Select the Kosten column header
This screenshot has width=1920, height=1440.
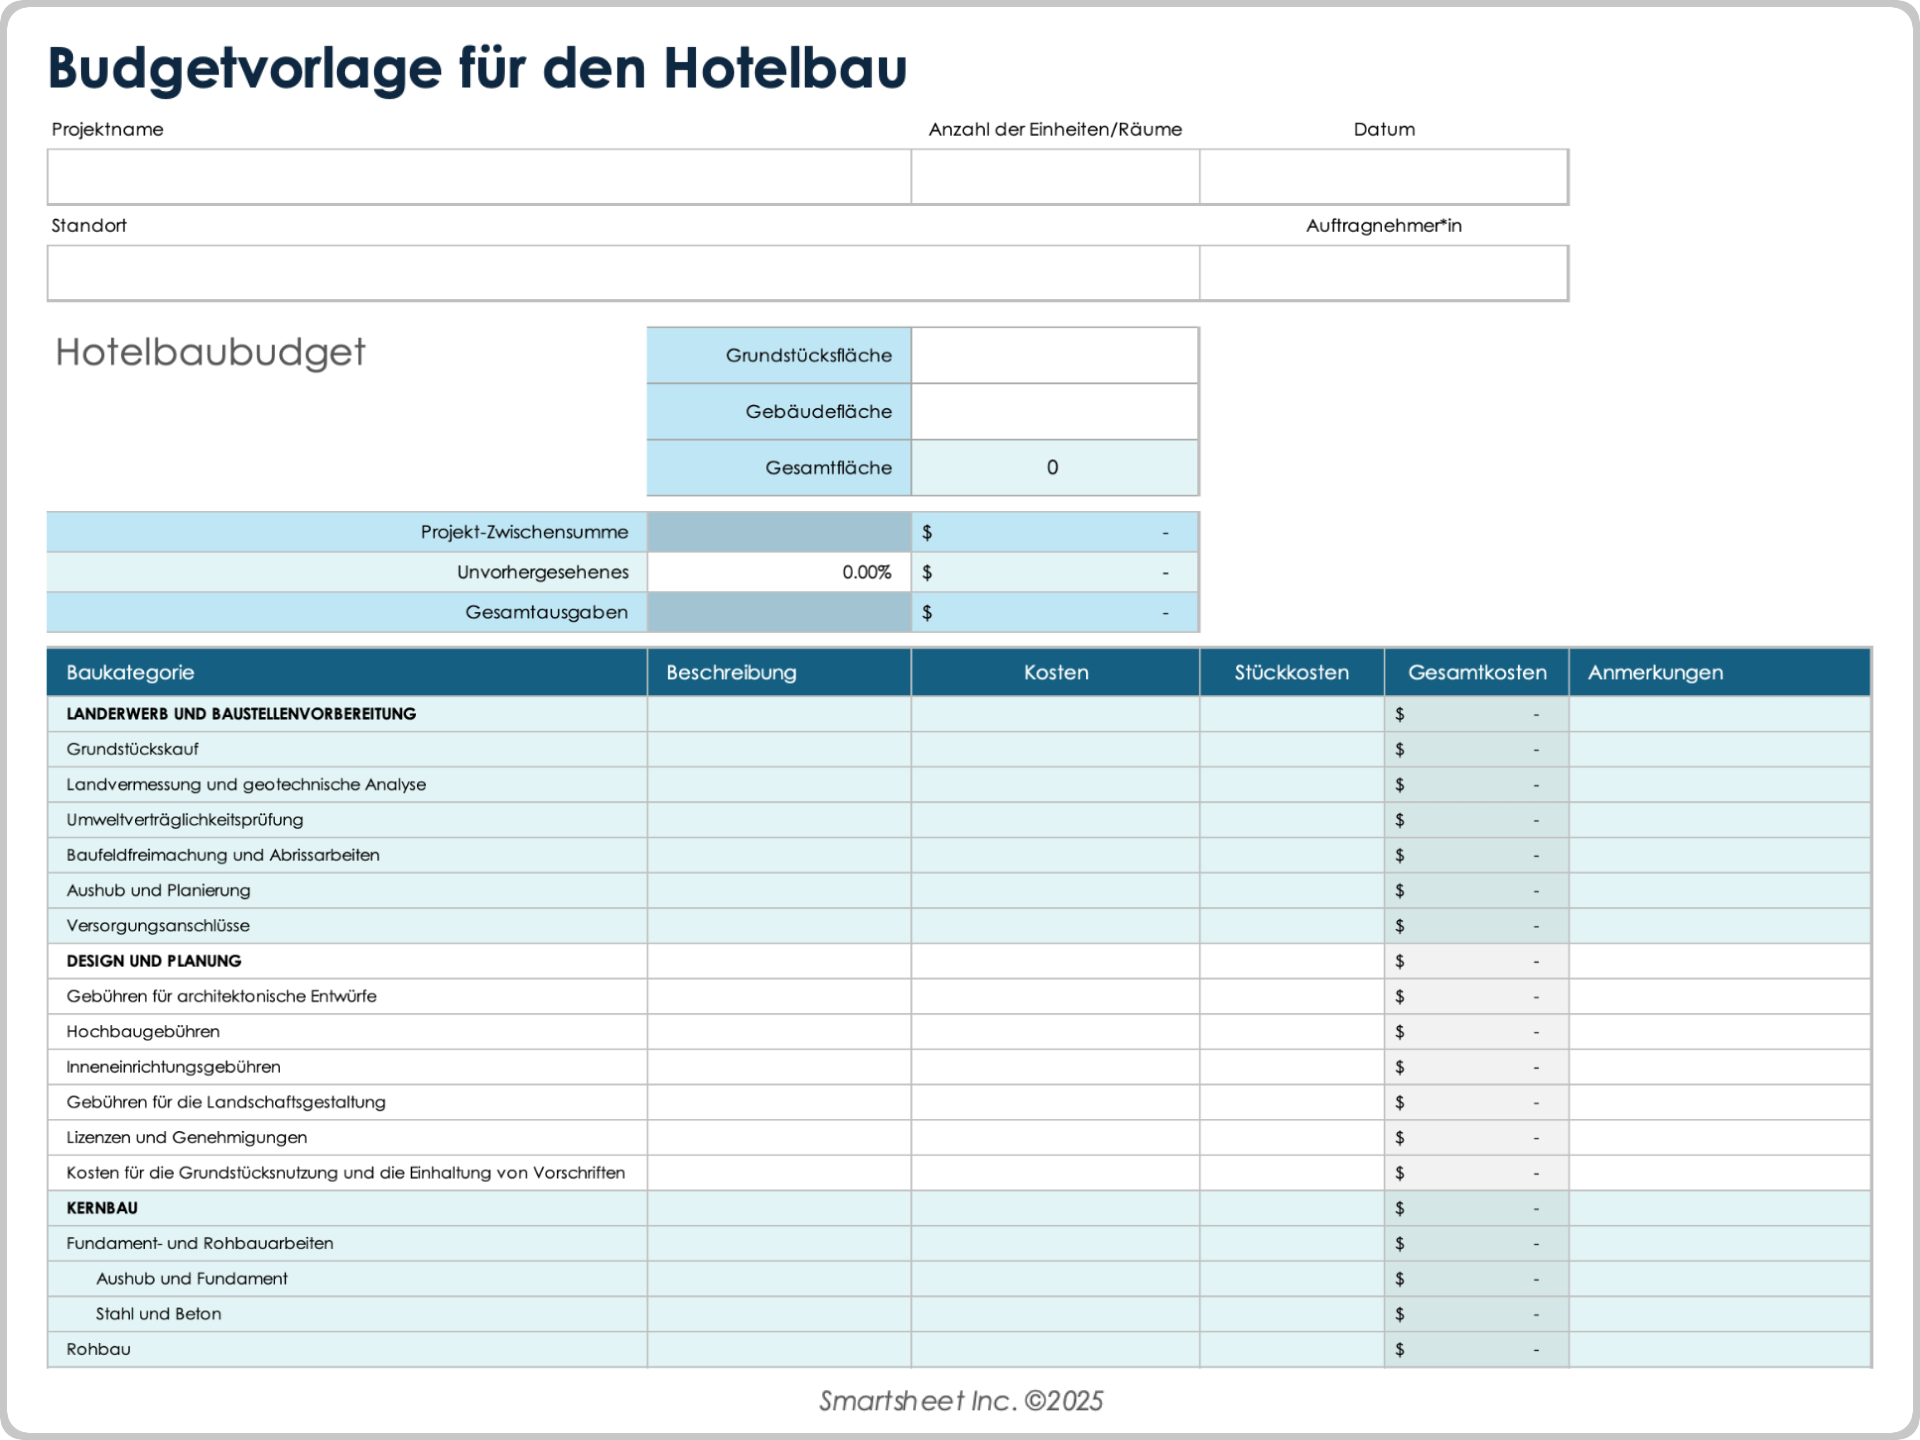(1055, 672)
